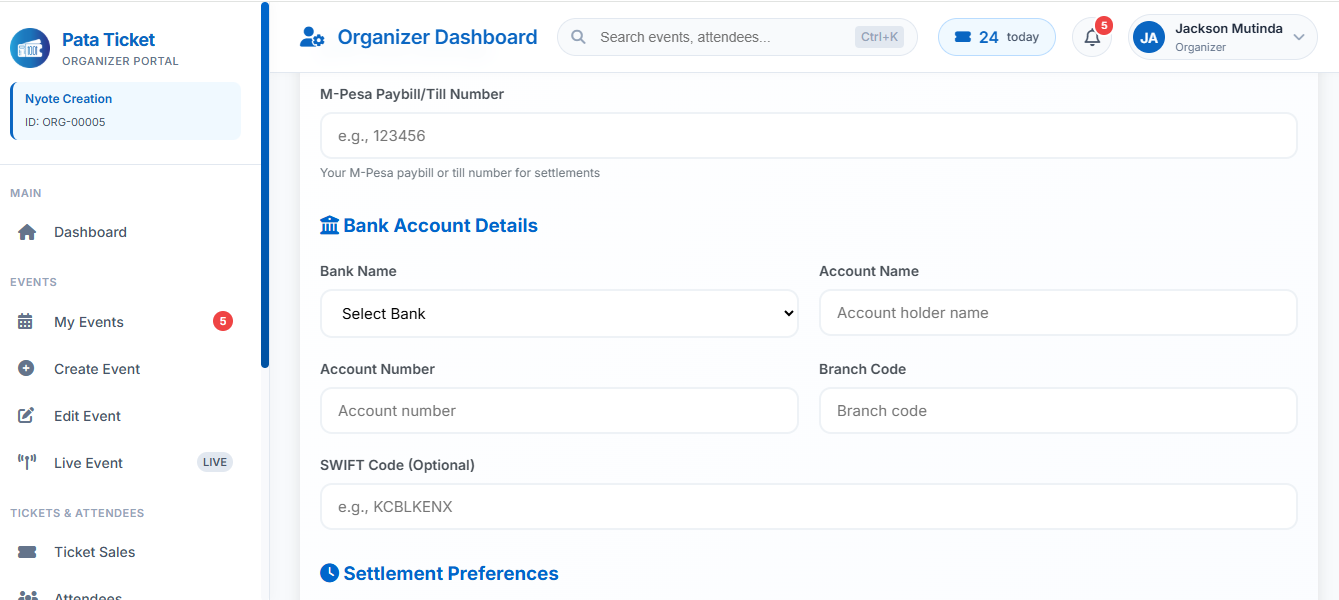Click the Pata Ticket logo
This screenshot has height=600, width=1339.
click(x=30, y=48)
